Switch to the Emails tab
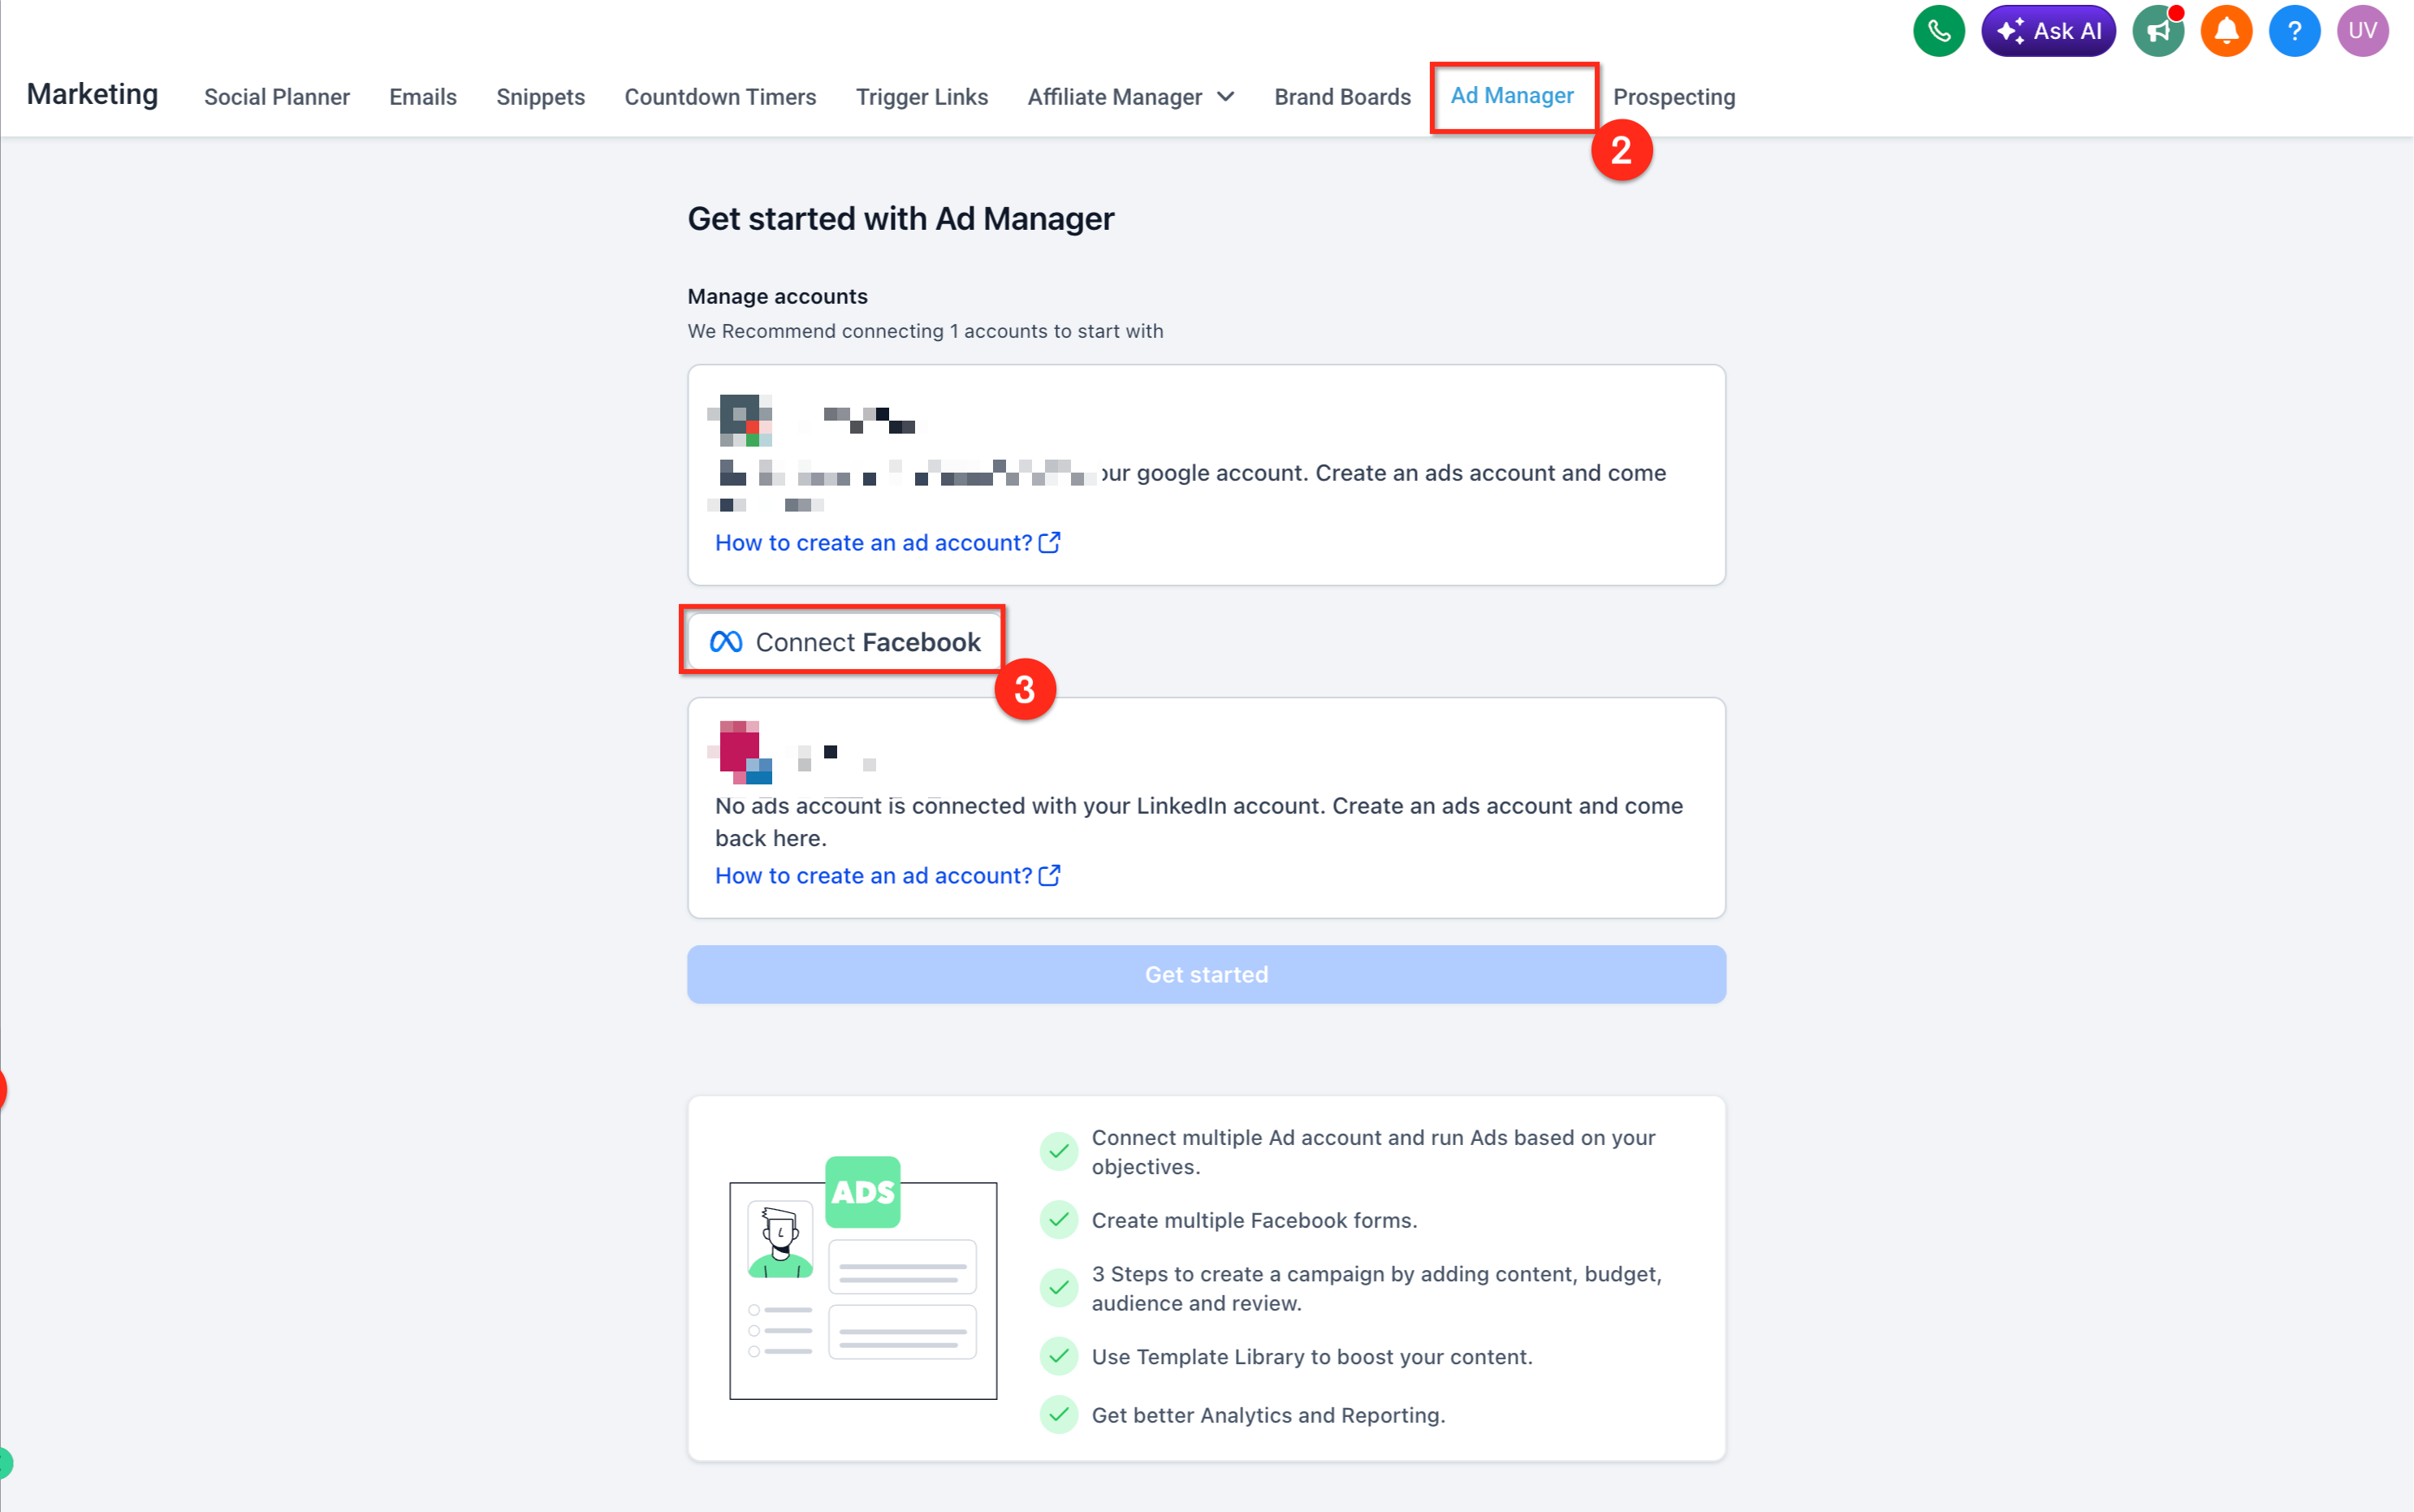2414x1512 pixels. pyautogui.click(x=423, y=97)
